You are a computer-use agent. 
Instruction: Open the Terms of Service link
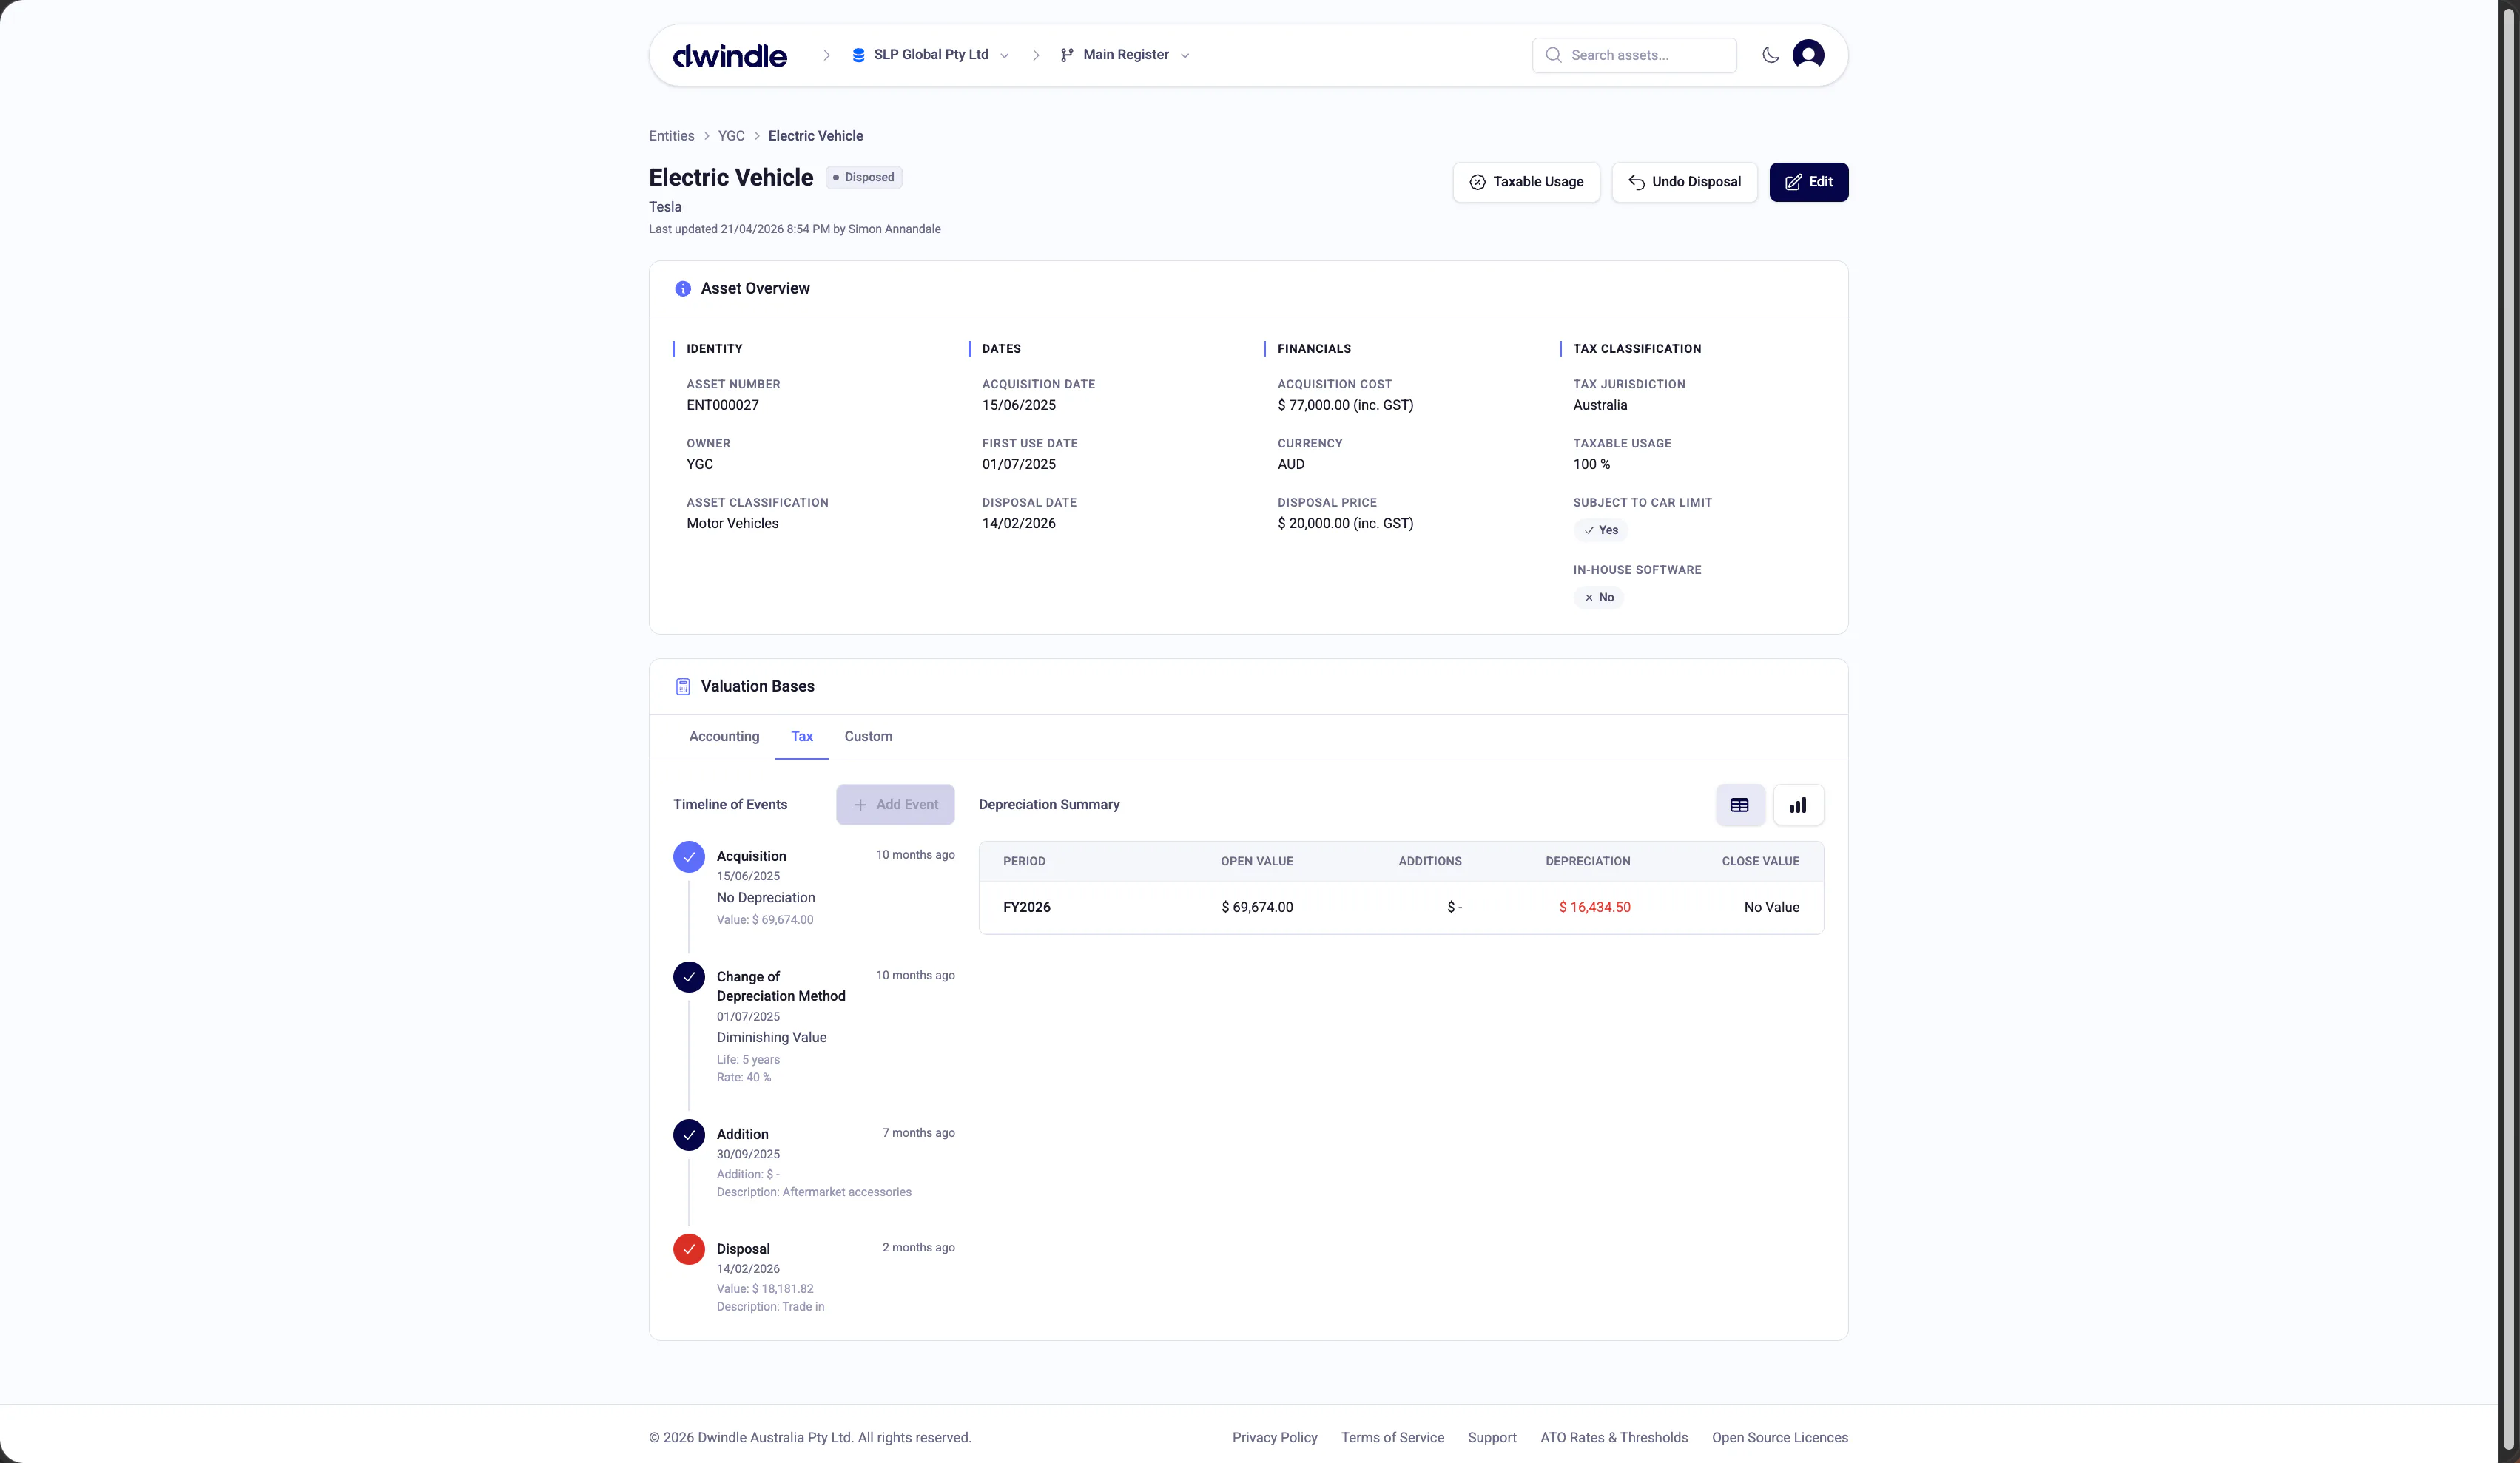pos(1392,1438)
